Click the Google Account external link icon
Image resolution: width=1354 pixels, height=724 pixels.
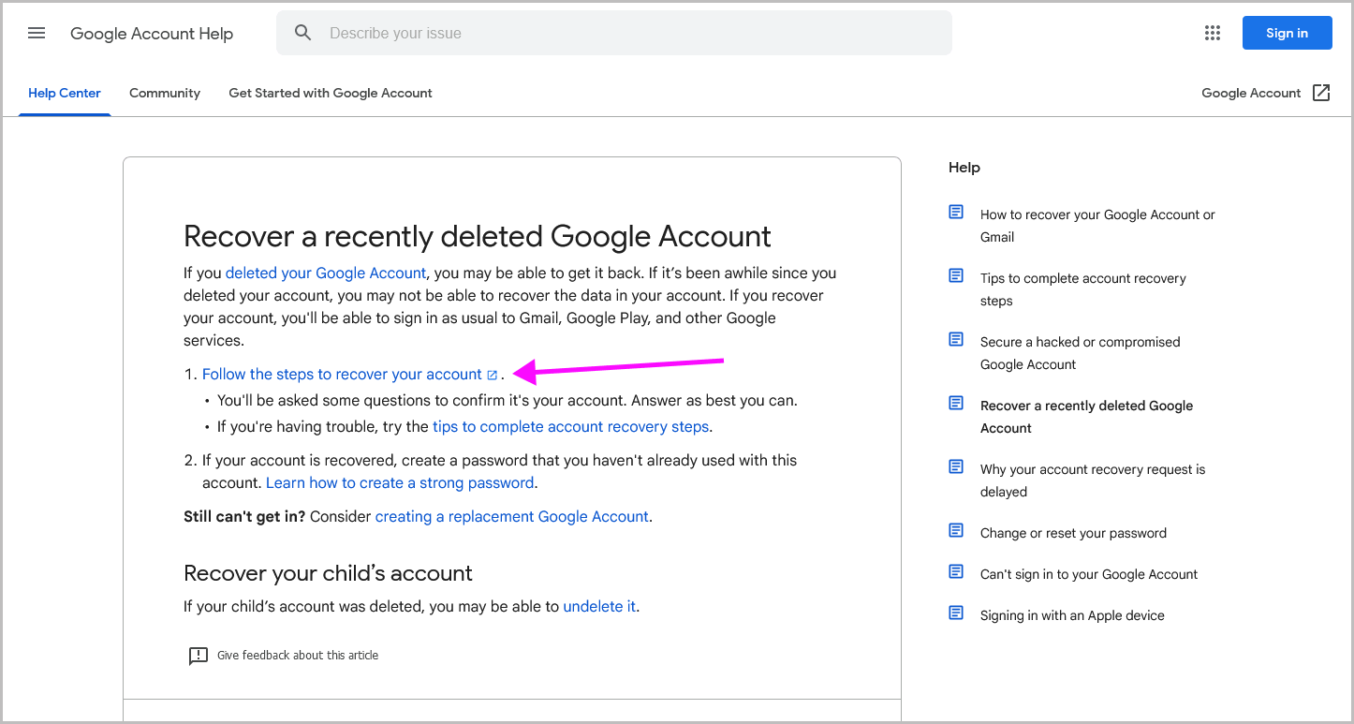coord(1321,93)
